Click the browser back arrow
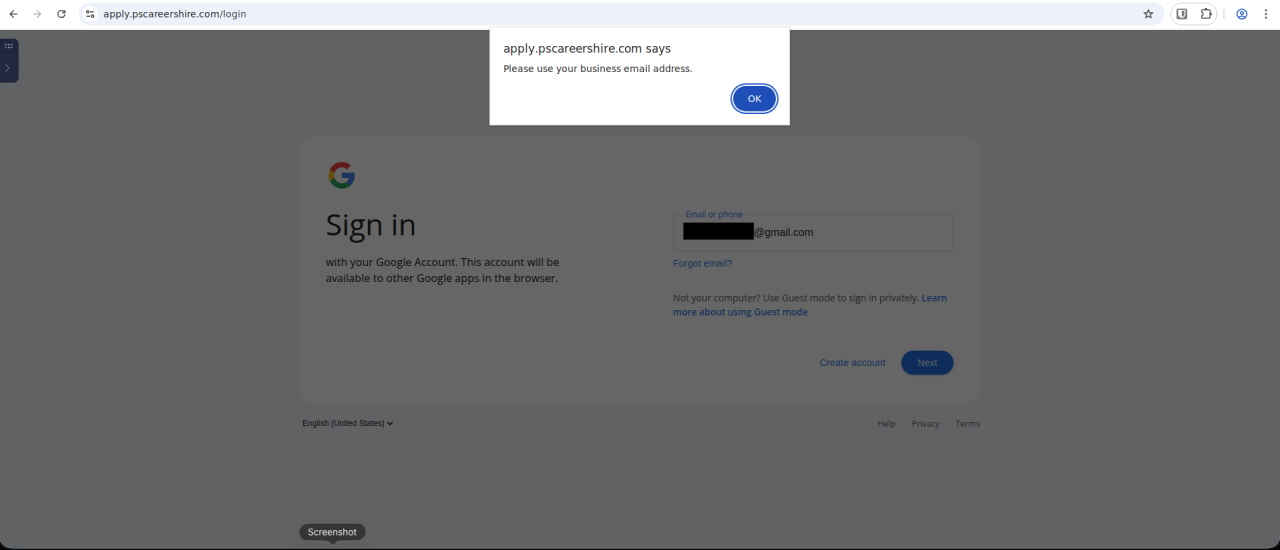Screen dimensions: 1280x550 [13, 14]
